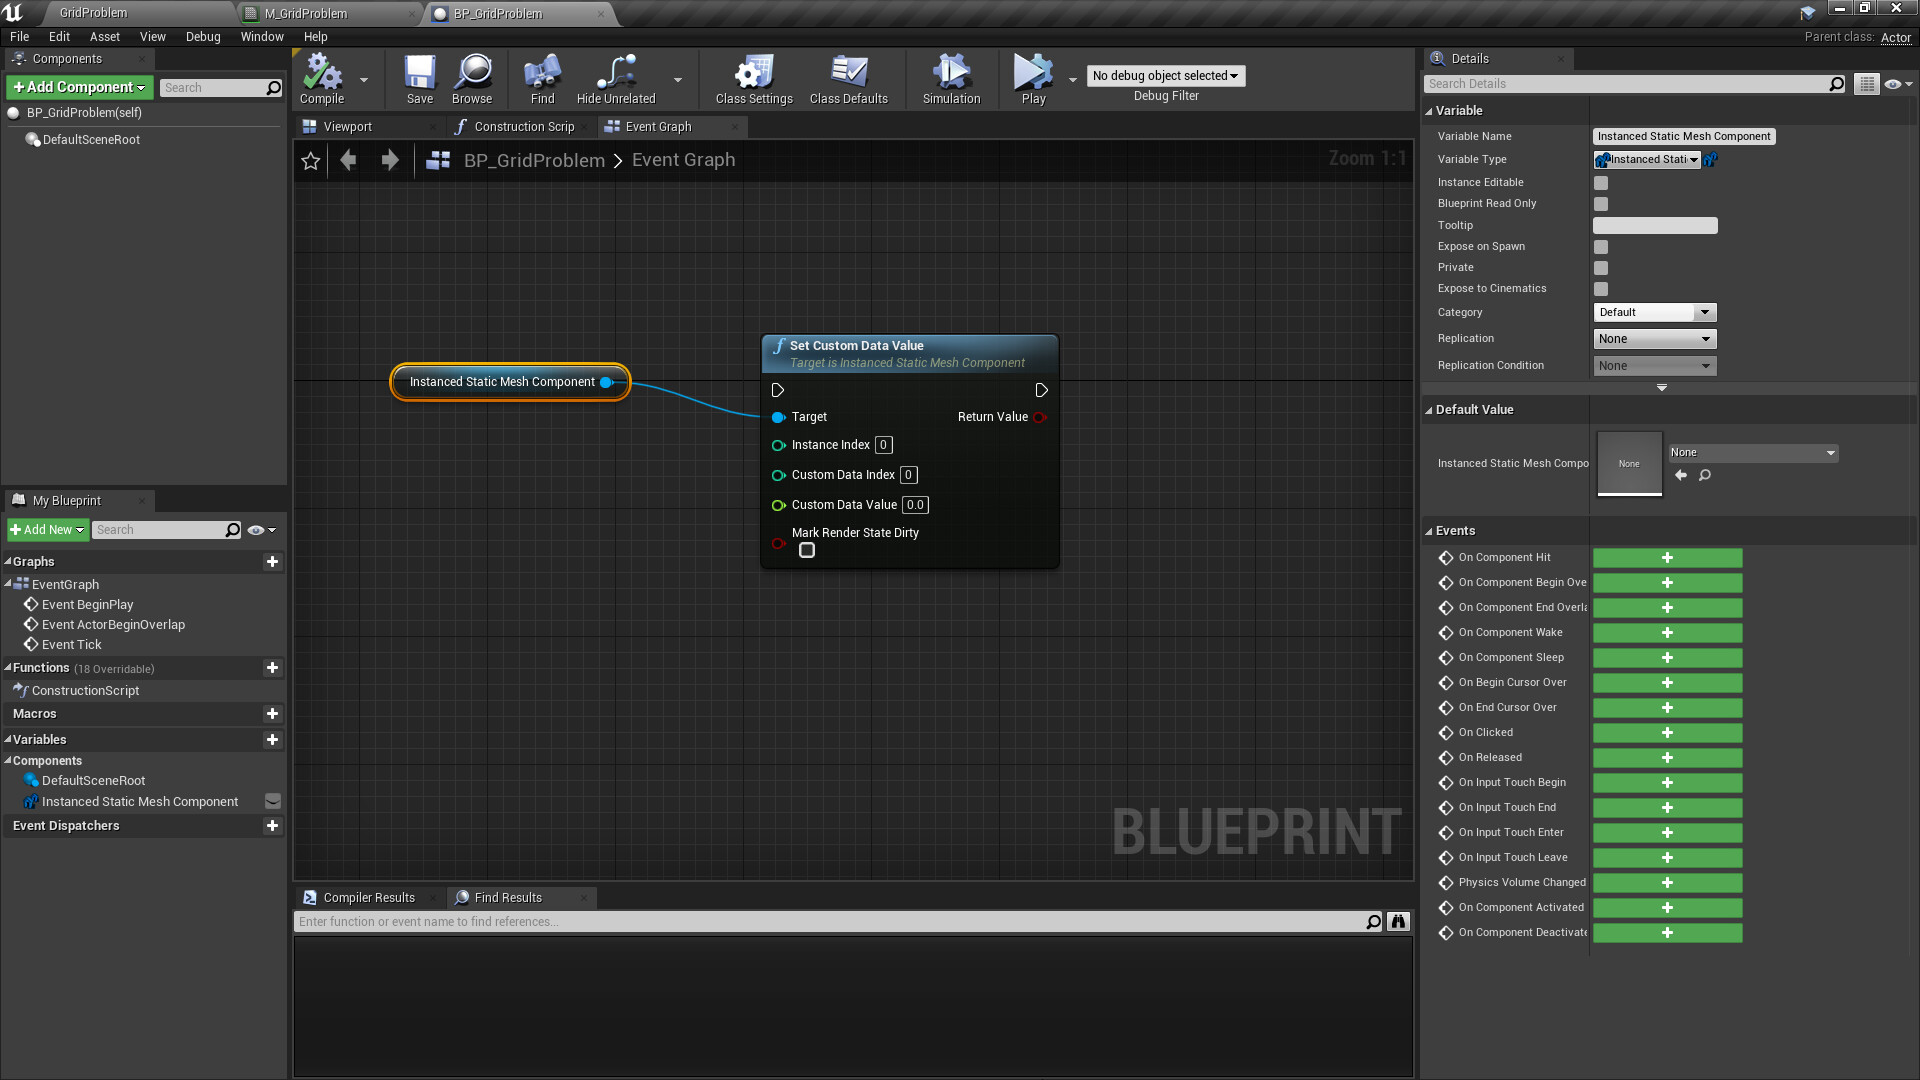Click the Add Component button
The image size is (1920, 1080).
pyautogui.click(x=79, y=88)
